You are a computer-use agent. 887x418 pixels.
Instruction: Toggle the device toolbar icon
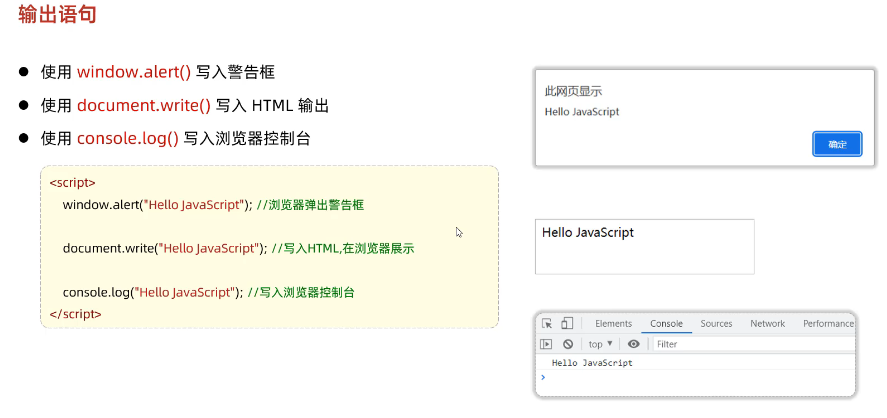click(567, 324)
